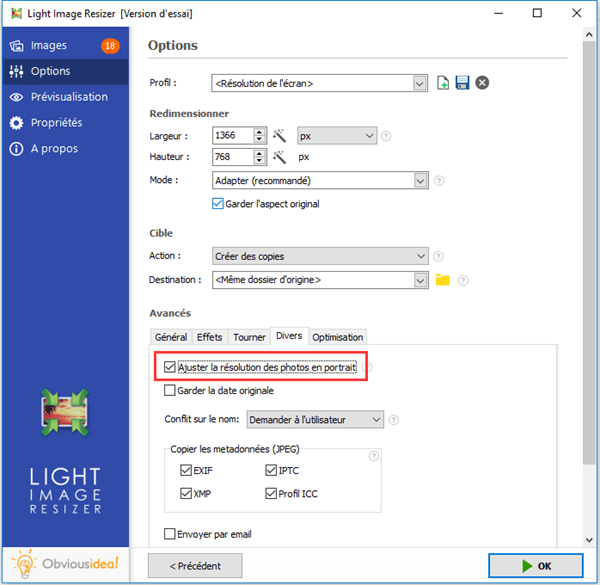Click the new profile icon
This screenshot has height=585, width=600.
tap(443, 83)
